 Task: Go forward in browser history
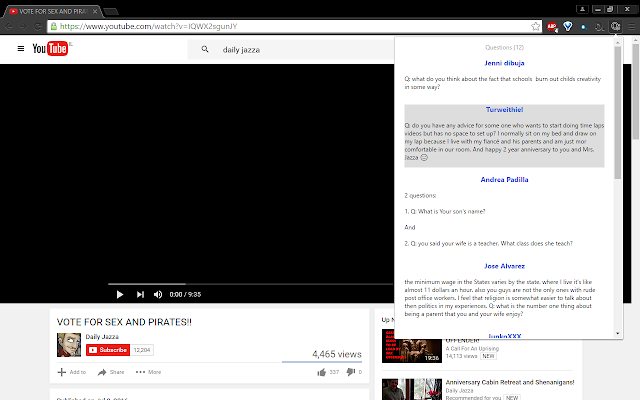[23, 27]
